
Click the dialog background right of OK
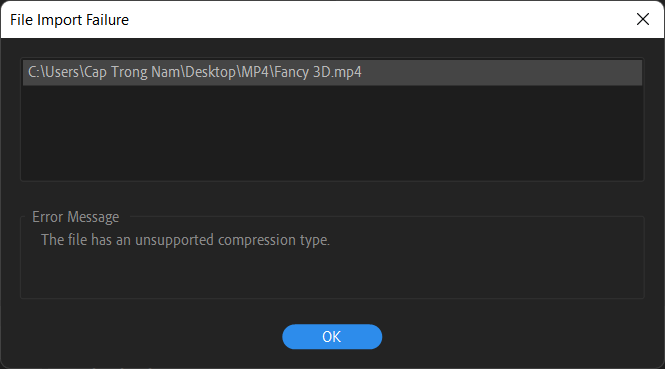[x=517, y=337]
